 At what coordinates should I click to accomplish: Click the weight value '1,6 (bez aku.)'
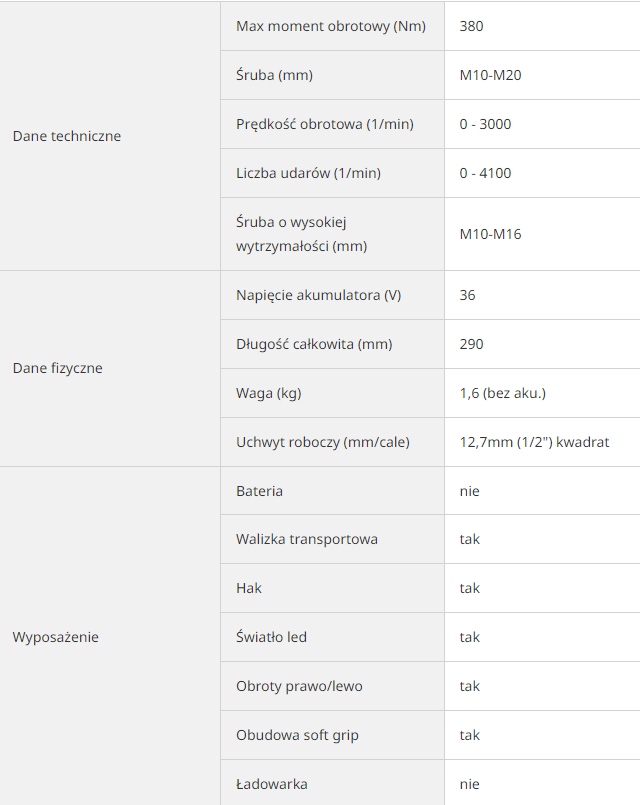point(503,393)
